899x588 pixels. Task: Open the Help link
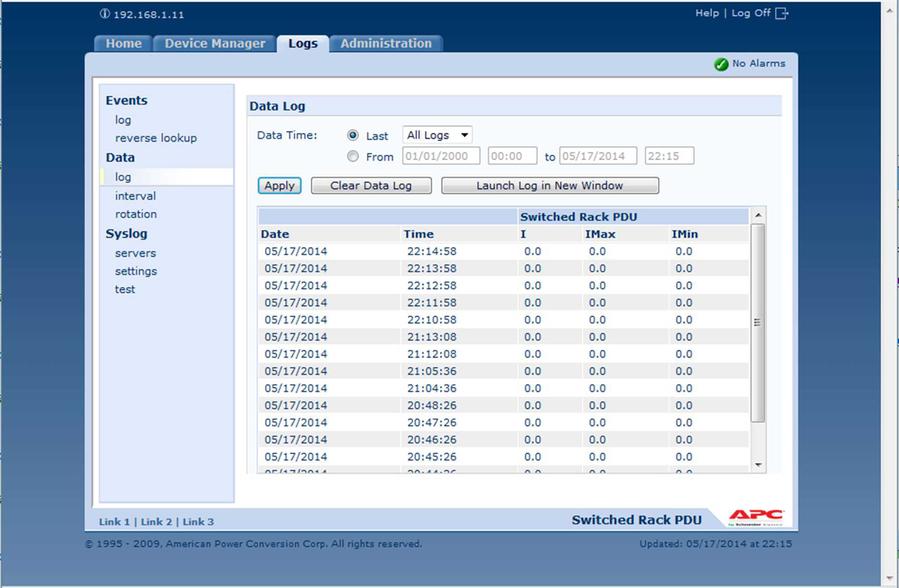click(x=707, y=13)
